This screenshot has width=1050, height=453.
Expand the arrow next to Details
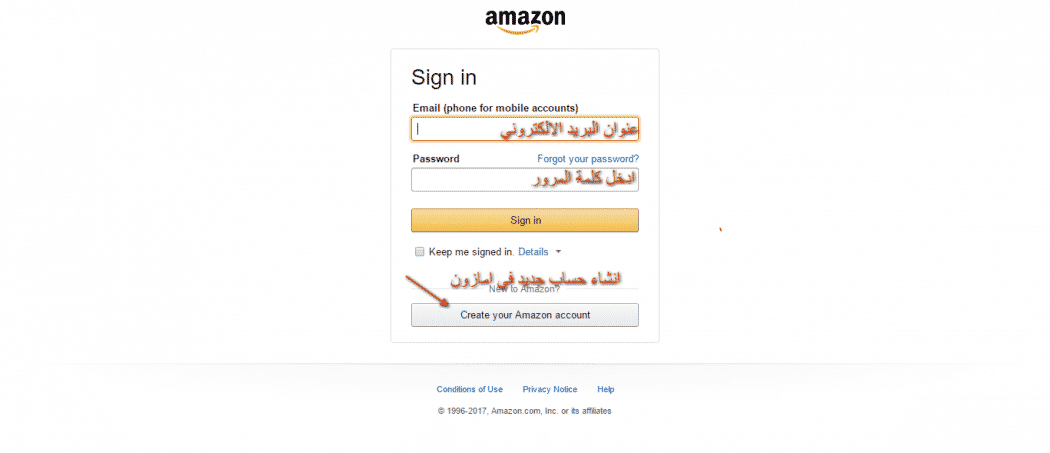point(558,252)
